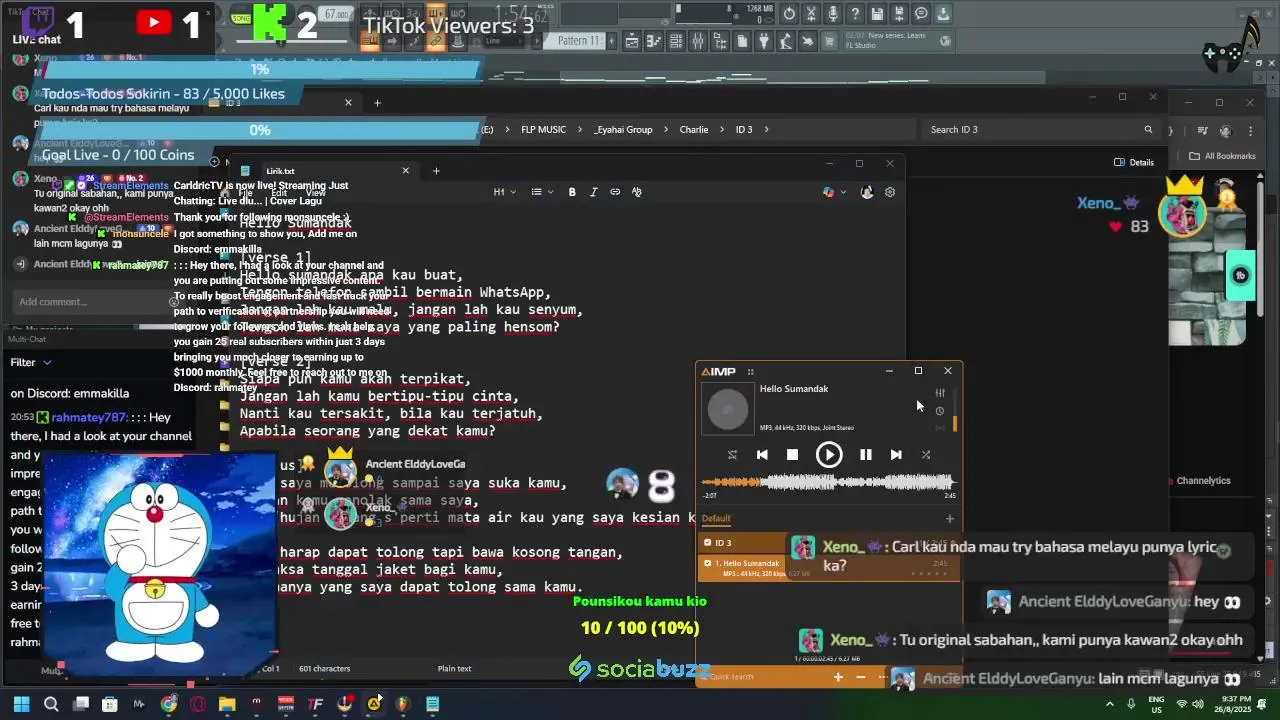This screenshot has width=1280, height=720.
Task: Seek on AIMP waveform progress bar
Action: click(x=828, y=483)
